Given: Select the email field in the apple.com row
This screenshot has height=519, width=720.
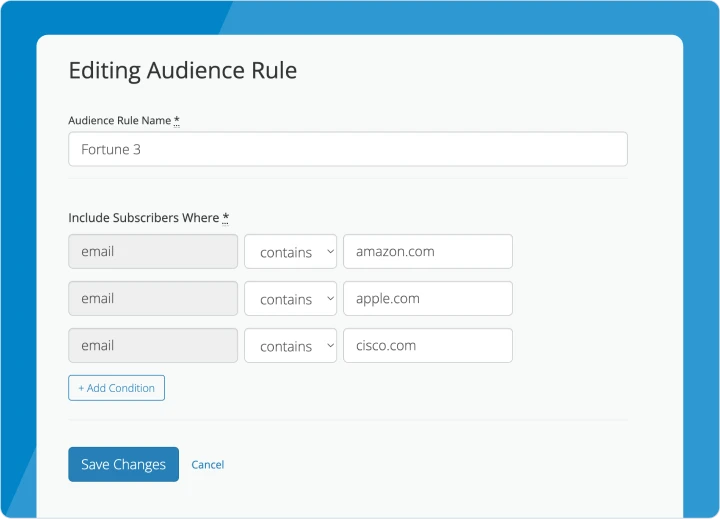Looking at the screenshot, I should point(153,299).
